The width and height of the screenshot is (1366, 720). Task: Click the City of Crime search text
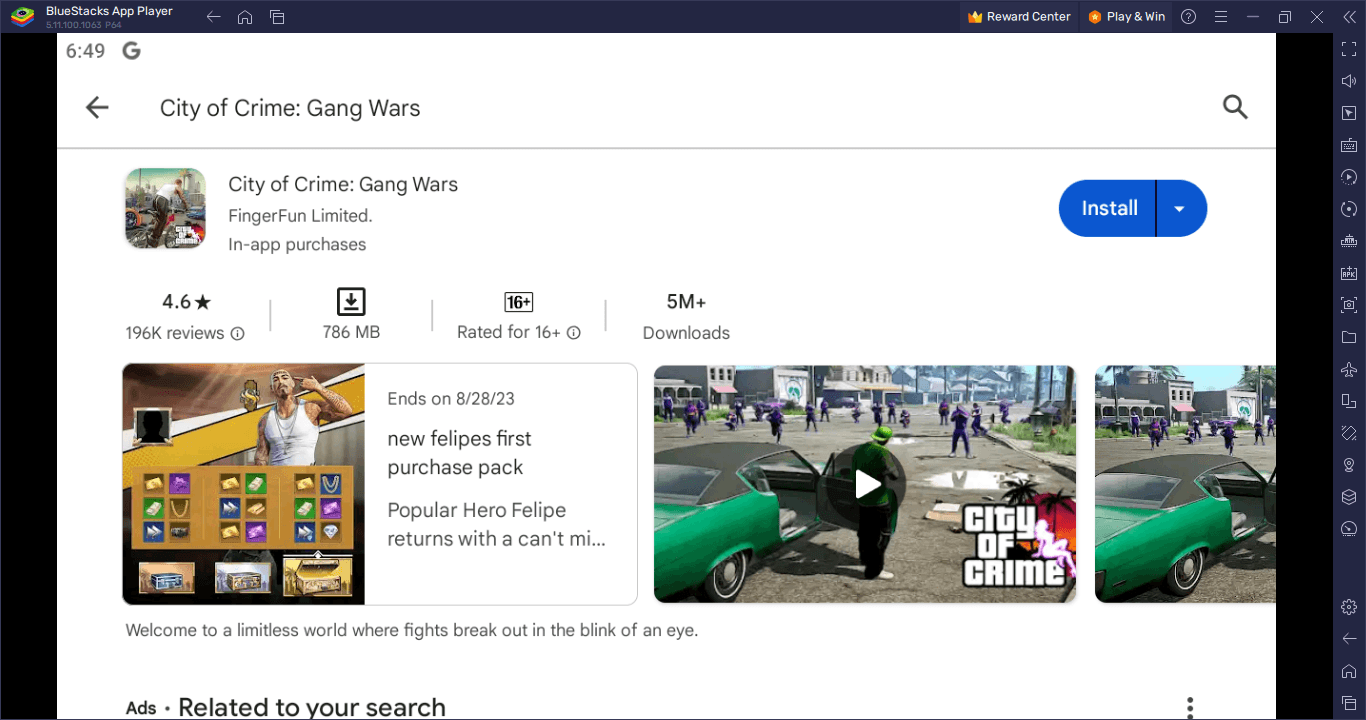(x=290, y=108)
